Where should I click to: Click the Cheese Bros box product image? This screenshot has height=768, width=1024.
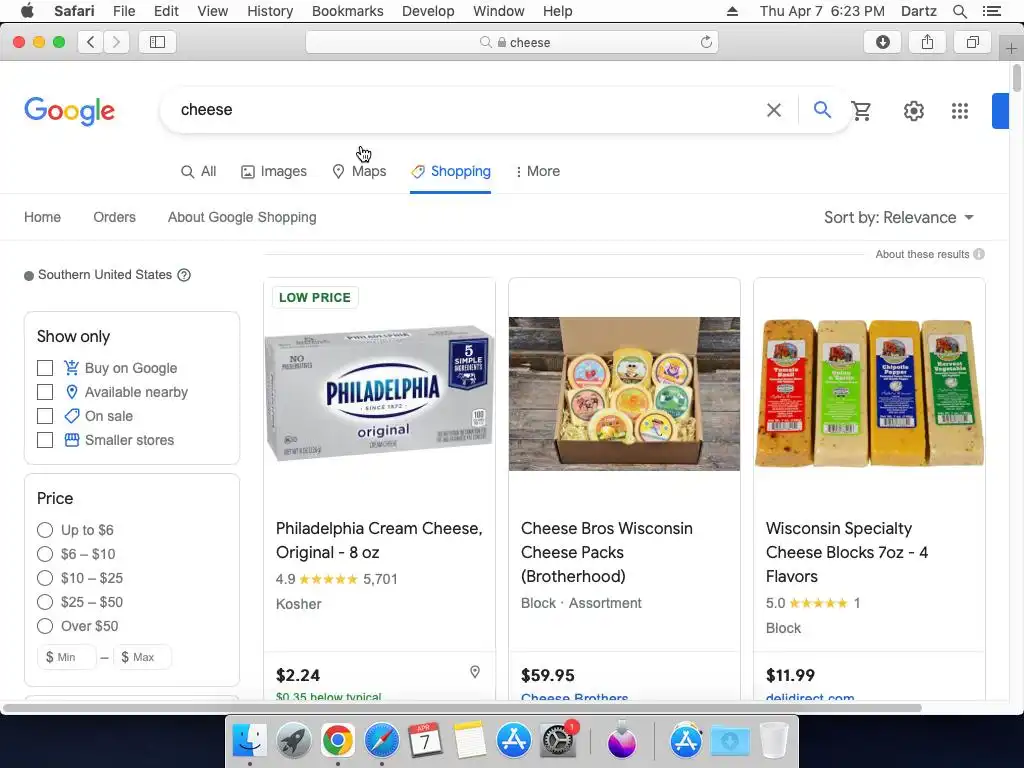coord(624,394)
